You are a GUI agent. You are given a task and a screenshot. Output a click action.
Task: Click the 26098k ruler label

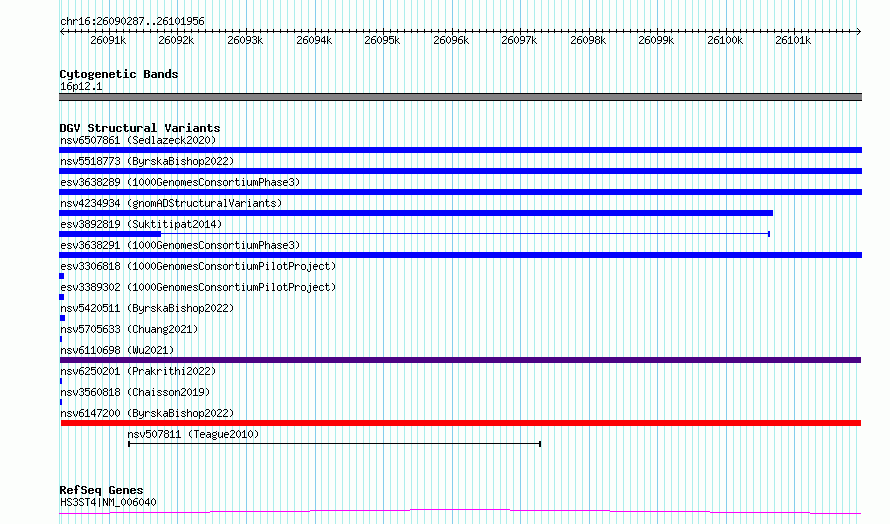[588, 40]
